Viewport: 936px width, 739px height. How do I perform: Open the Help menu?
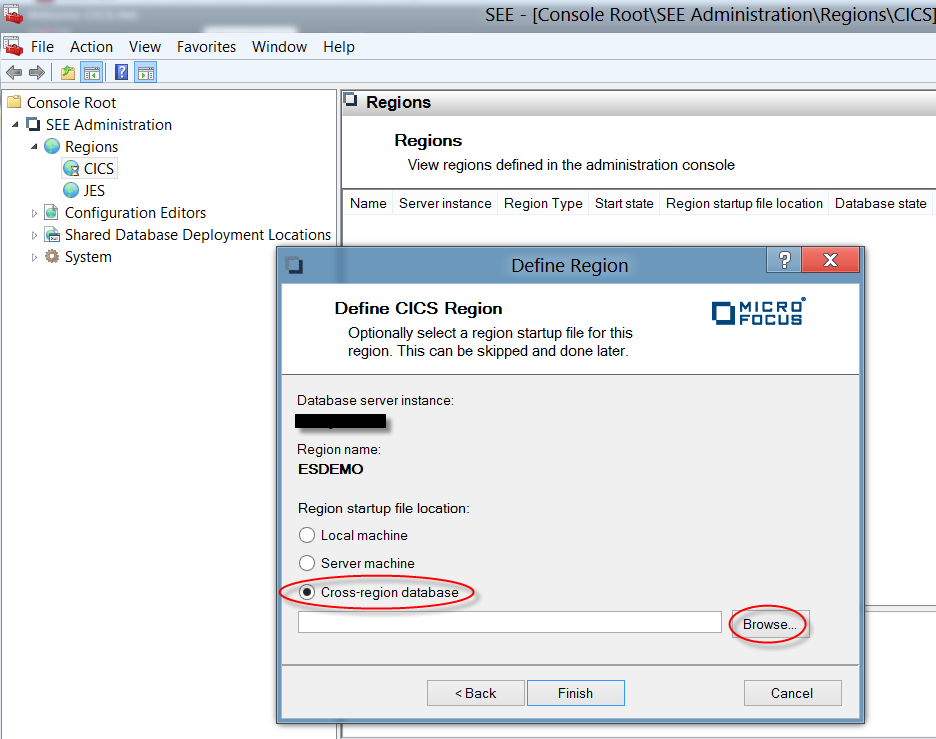pyautogui.click(x=339, y=47)
